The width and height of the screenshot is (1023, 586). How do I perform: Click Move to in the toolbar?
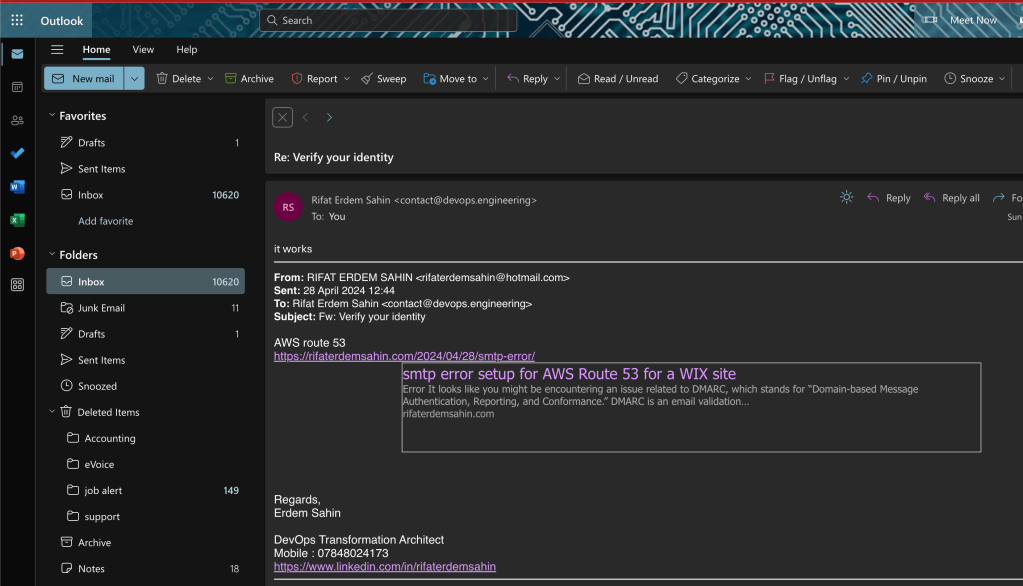[x=450, y=78]
